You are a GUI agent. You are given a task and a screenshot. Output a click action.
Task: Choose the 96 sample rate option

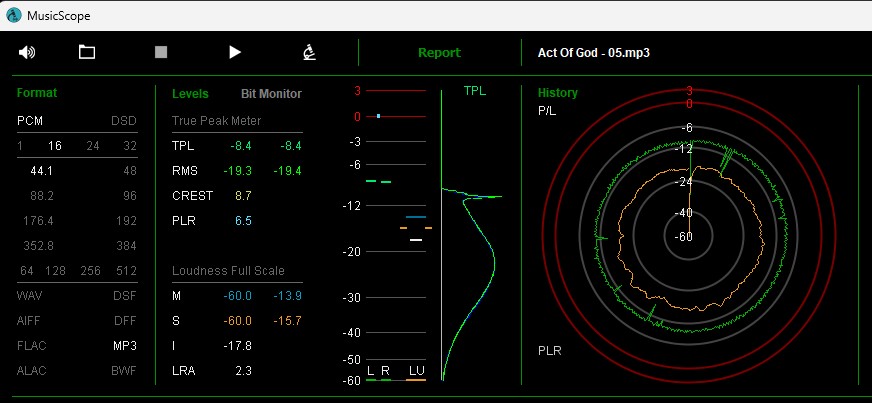point(128,195)
